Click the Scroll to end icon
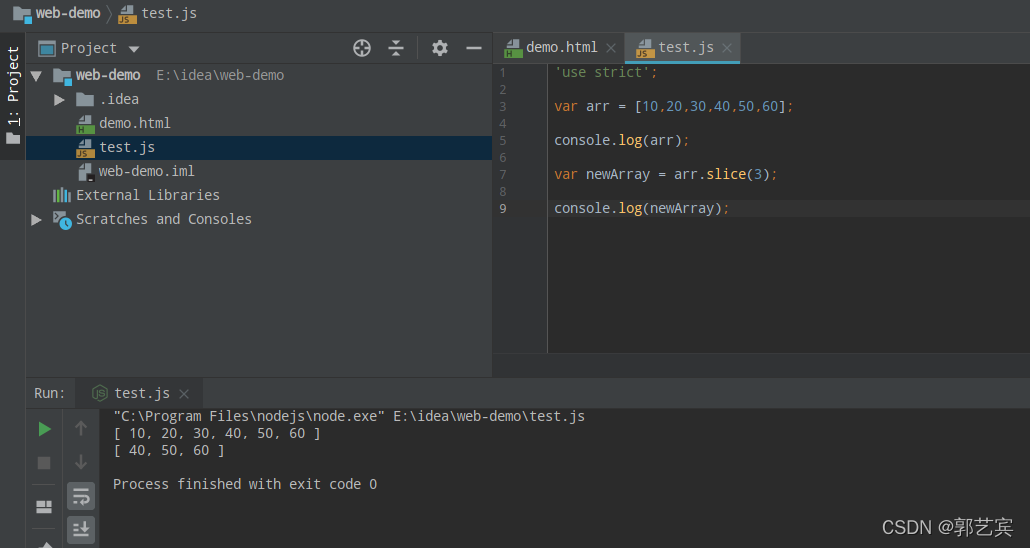Screen dimensions: 1030x548 click(x=81, y=530)
